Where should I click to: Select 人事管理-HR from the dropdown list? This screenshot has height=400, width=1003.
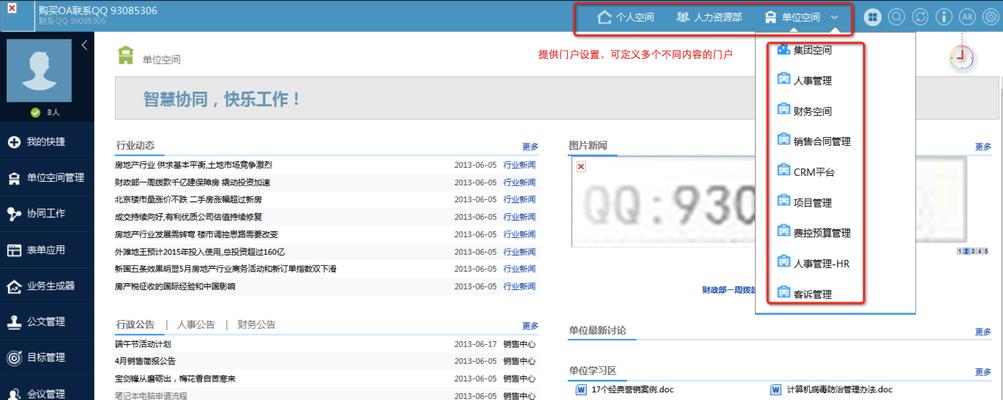(x=812, y=263)
